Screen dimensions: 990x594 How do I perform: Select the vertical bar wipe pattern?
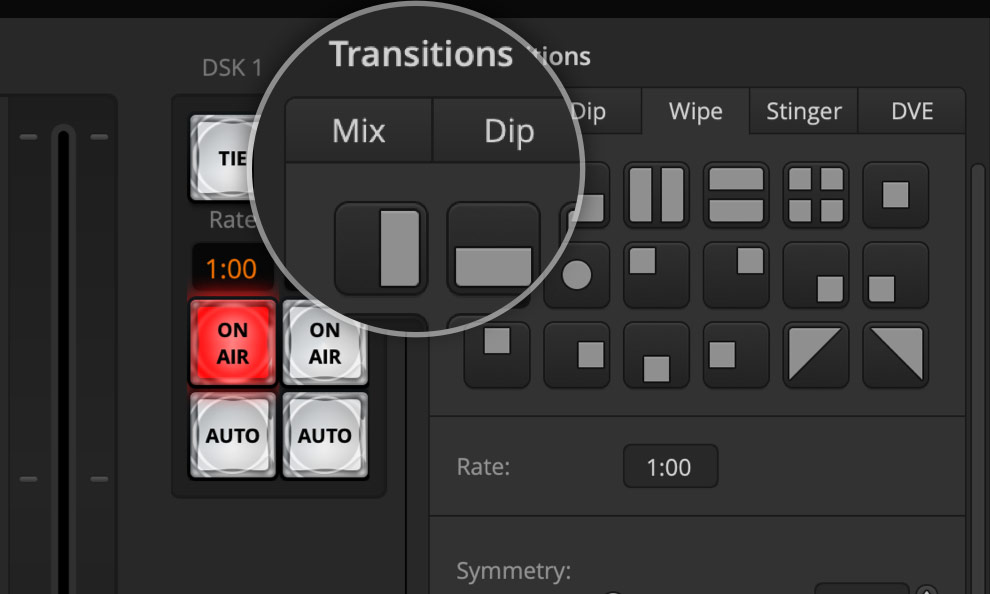381,247
